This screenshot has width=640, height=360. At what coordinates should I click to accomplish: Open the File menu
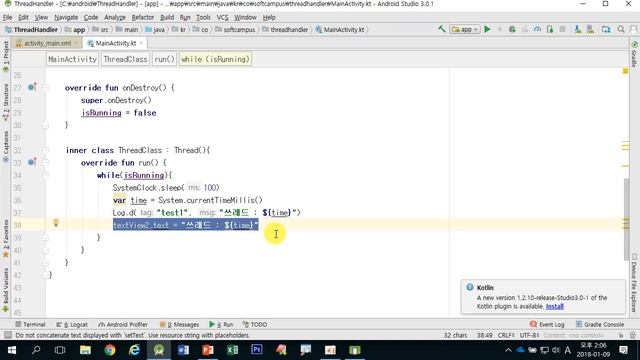[7, 17]
